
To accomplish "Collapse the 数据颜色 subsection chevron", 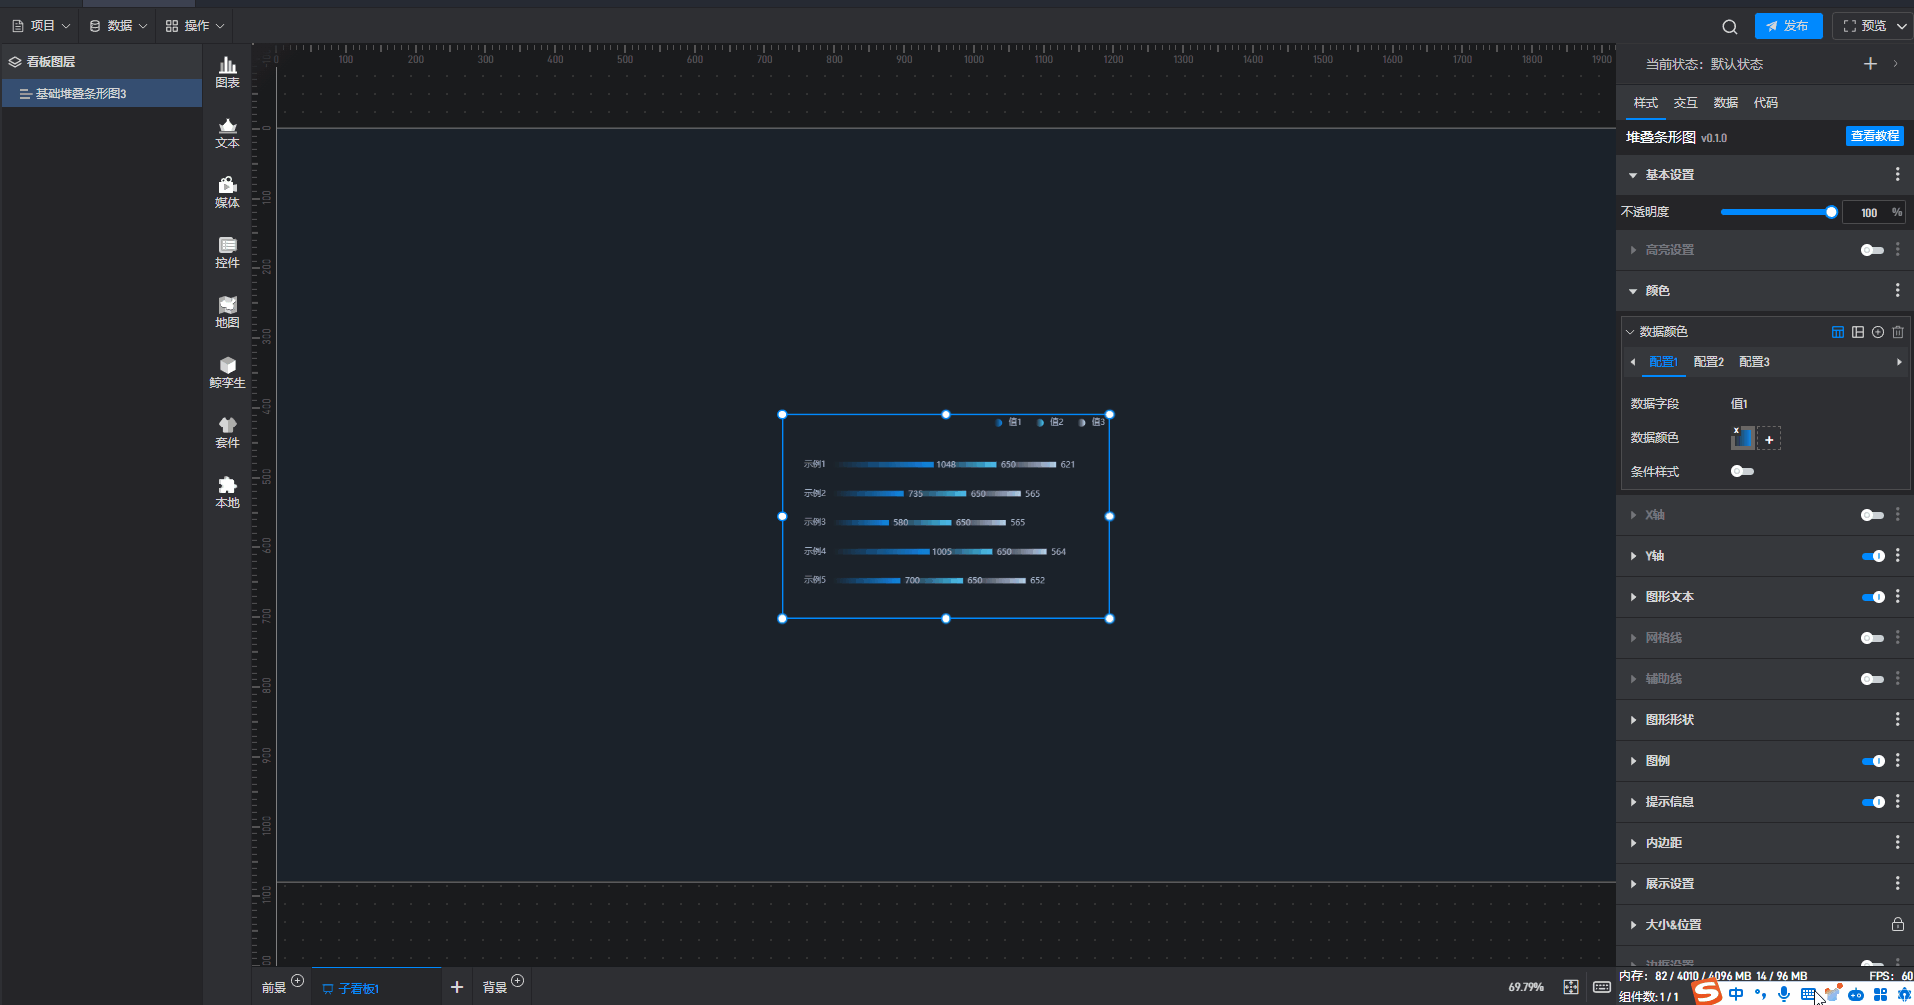I will 1630,332.
